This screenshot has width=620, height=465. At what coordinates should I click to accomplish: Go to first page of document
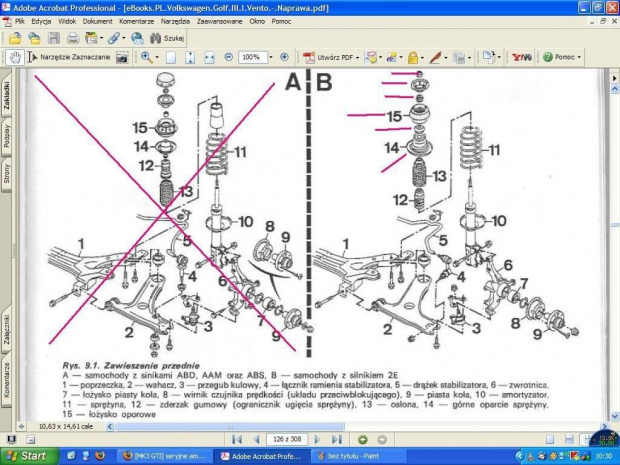coord(237,439)
